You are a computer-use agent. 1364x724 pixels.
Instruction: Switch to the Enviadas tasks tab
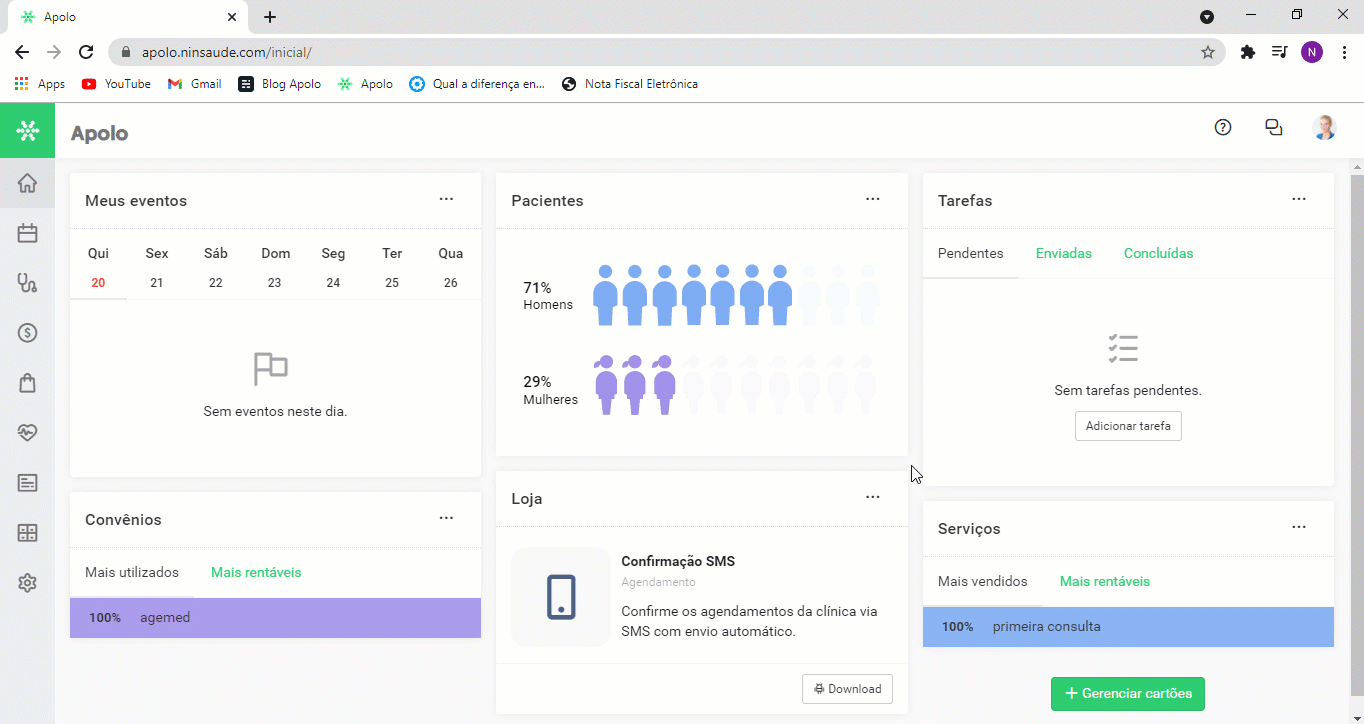pyautogui.click(x=1064, y=253)
